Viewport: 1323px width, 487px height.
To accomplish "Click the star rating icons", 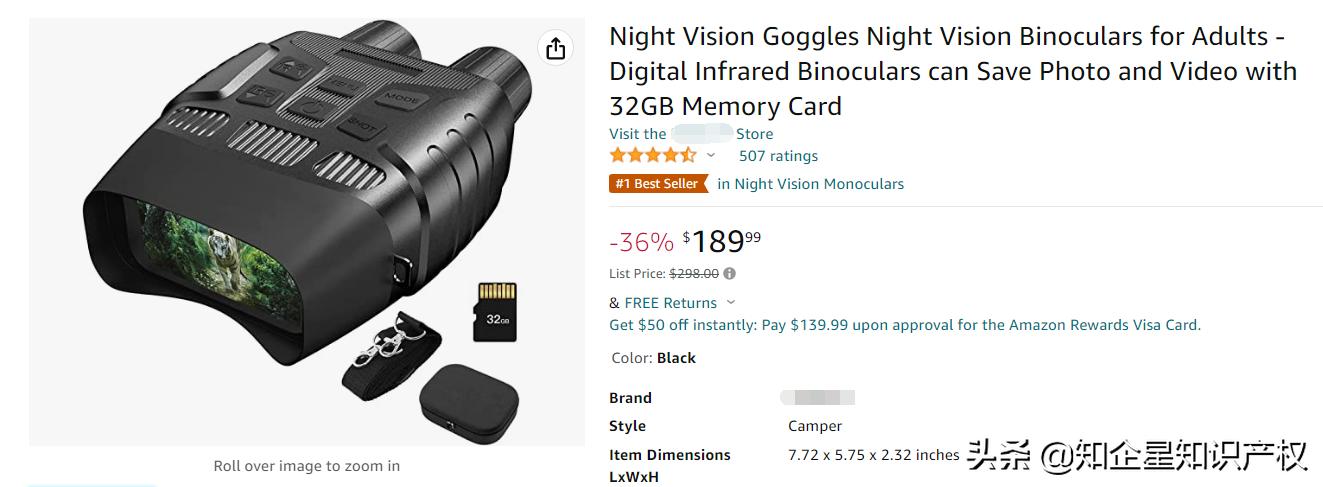I will click(x=652, y=156).
